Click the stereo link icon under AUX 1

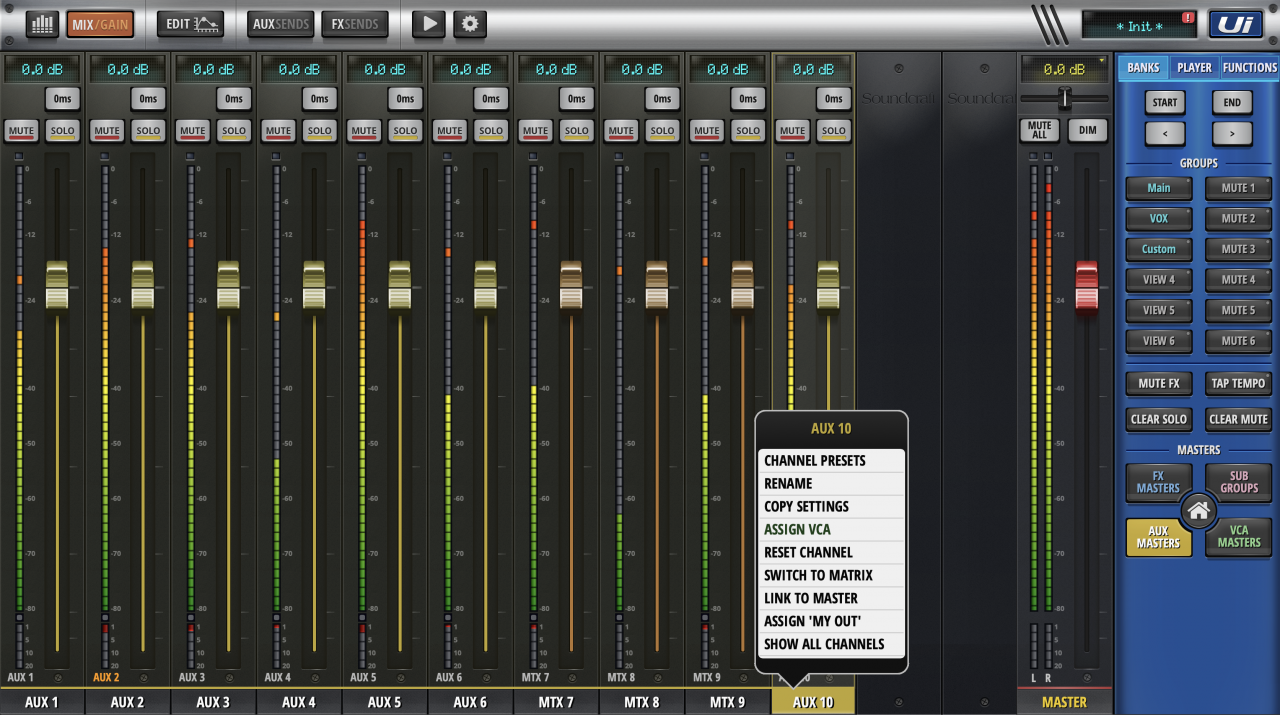tap(59, 677)
